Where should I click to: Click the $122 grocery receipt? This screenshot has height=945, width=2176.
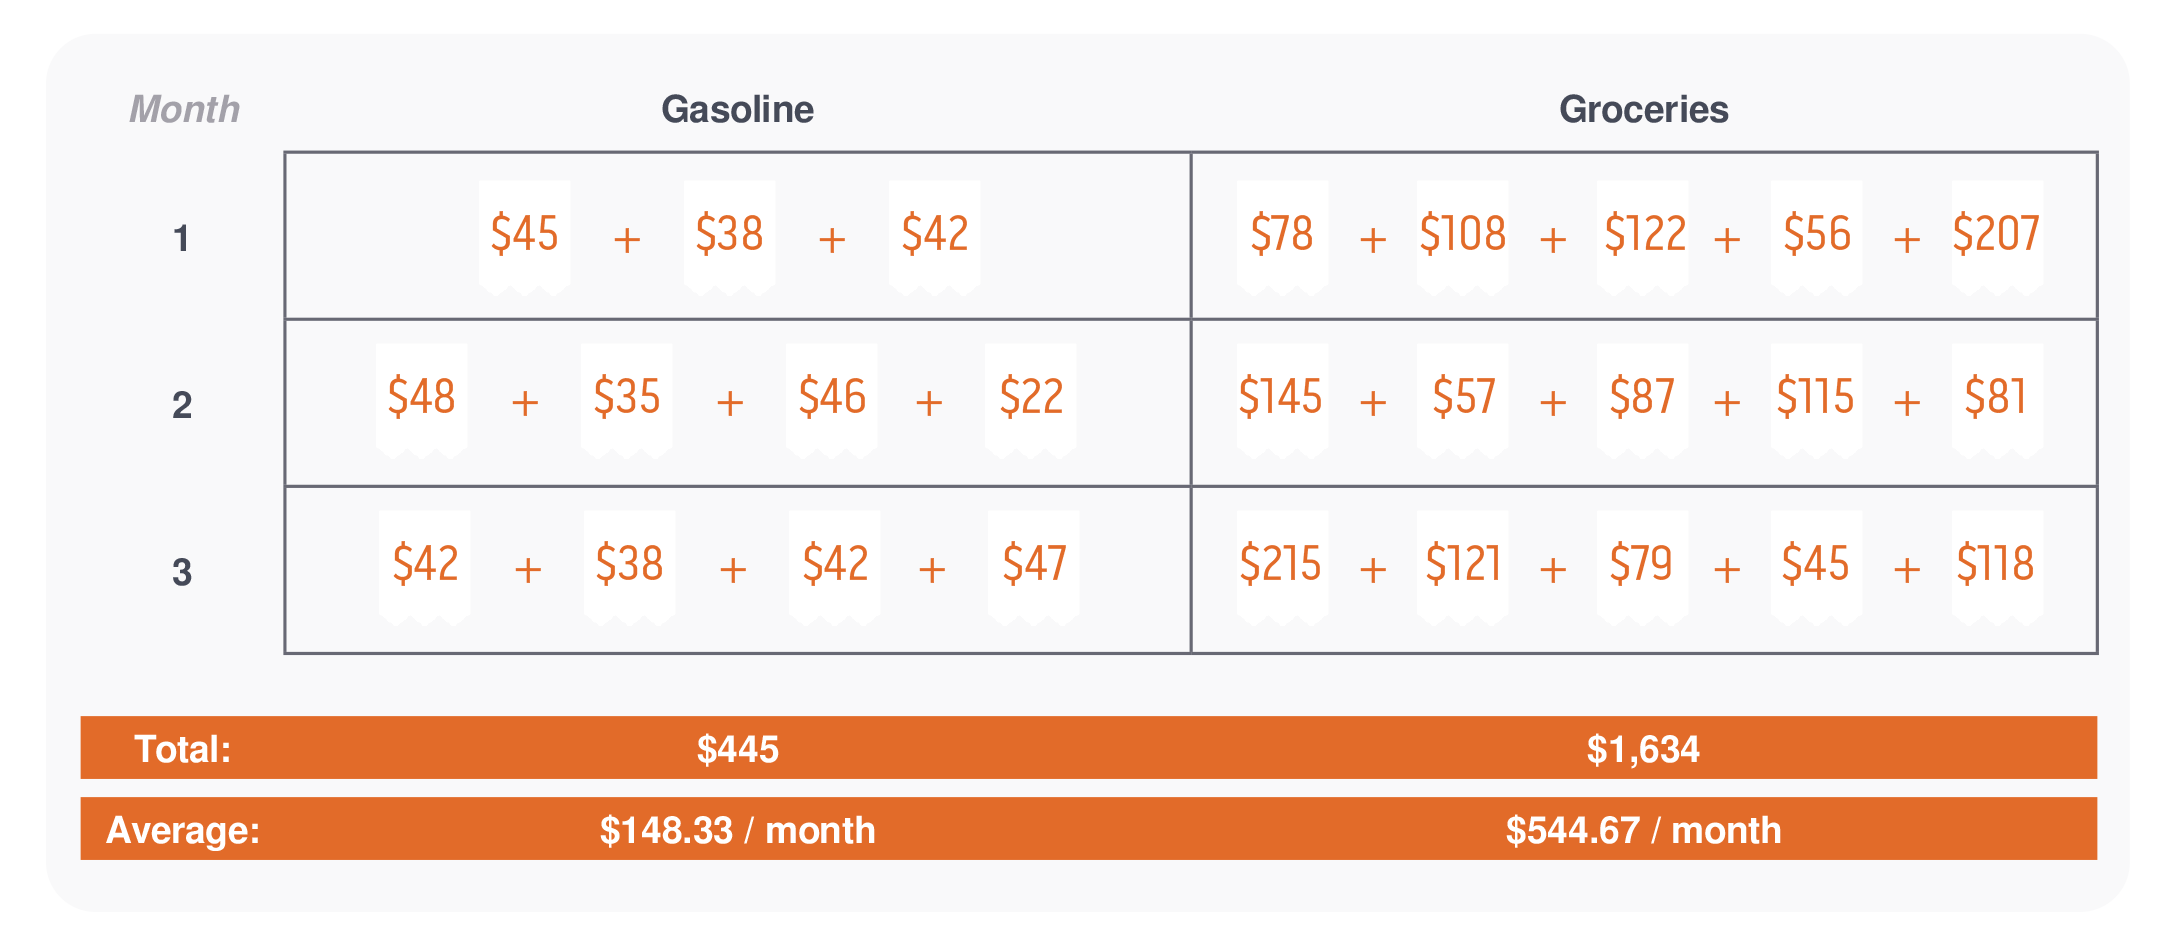point(1642,238)
